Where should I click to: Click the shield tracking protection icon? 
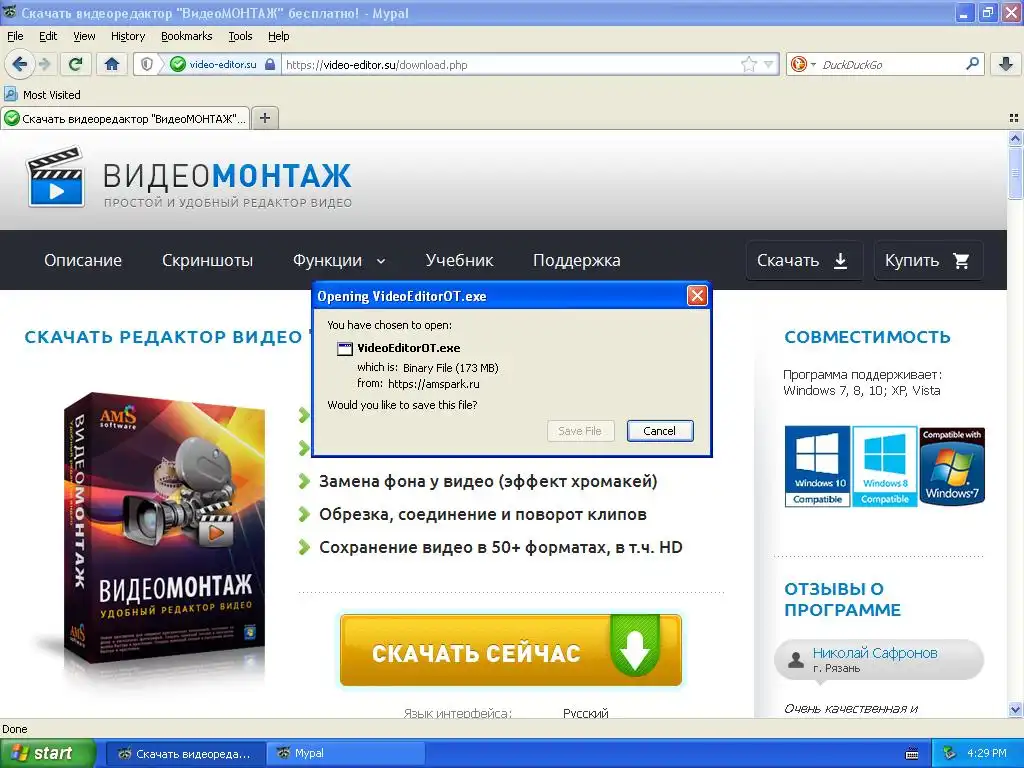coord(147,64)
